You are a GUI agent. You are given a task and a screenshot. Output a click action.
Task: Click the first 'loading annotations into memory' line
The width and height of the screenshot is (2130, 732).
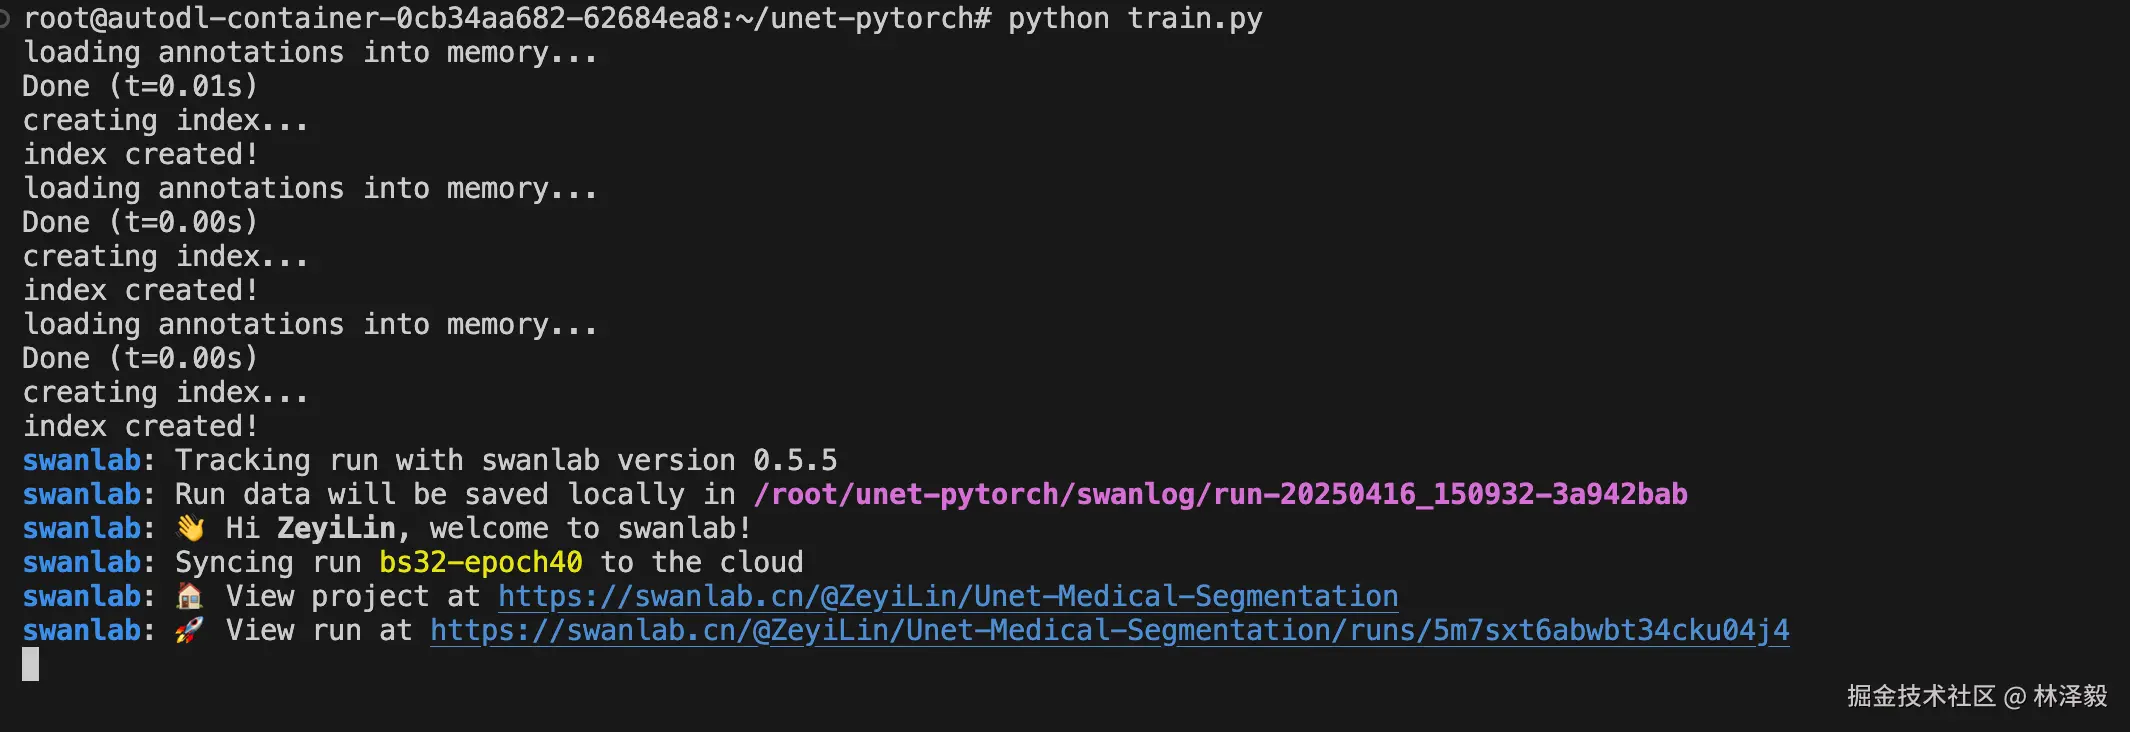point(310,52)
